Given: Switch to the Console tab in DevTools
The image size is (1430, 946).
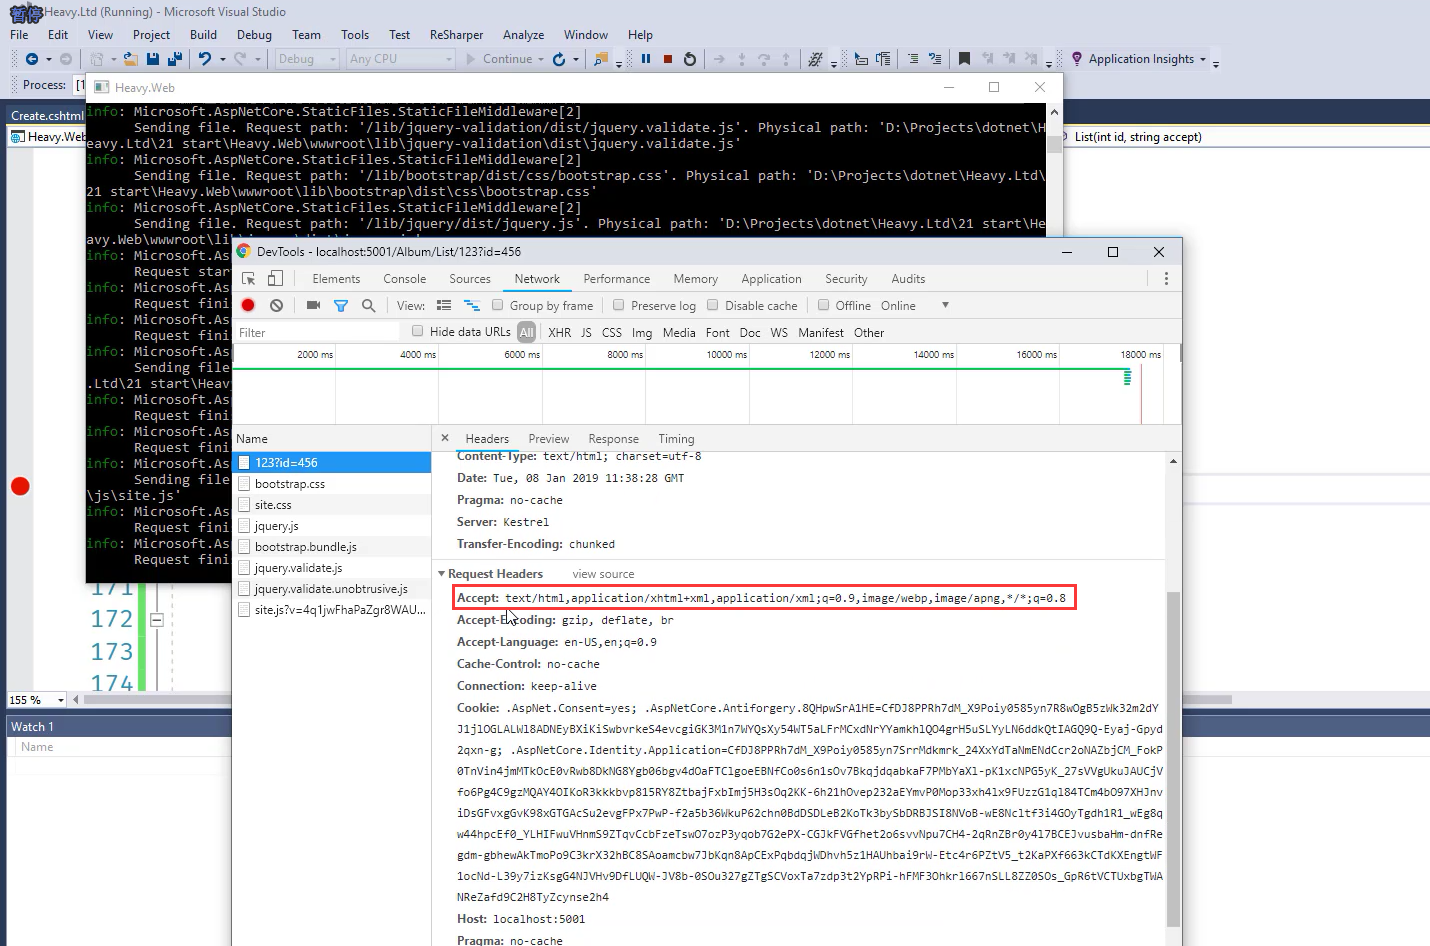Looking at the screenshot, I should tap(404, 279).
